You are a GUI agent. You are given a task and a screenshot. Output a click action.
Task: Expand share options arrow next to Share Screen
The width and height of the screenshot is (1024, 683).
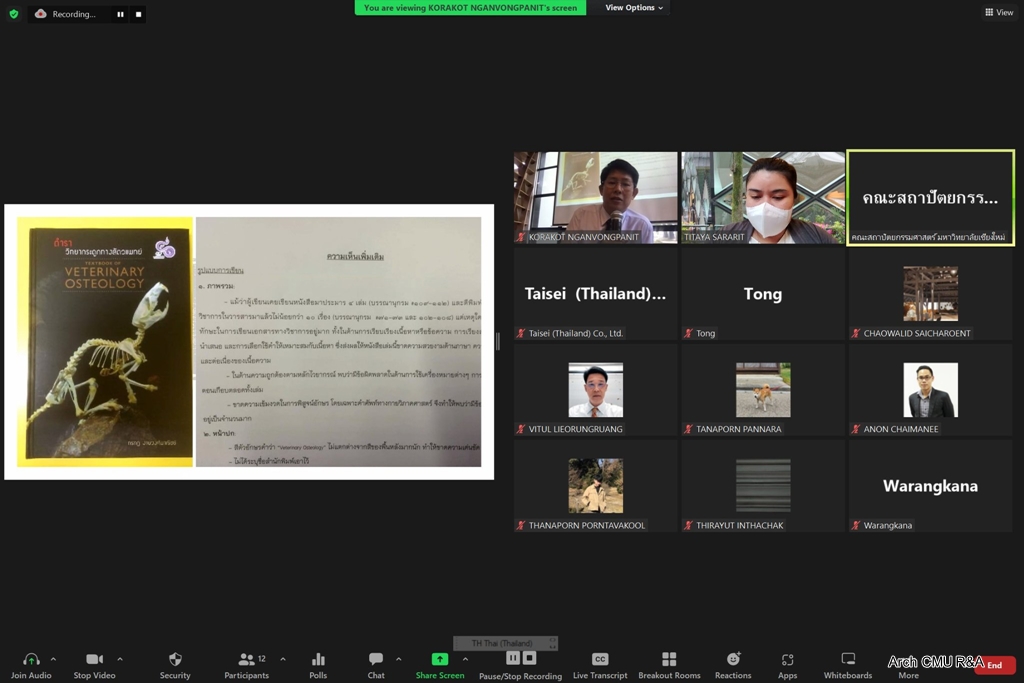466,659
